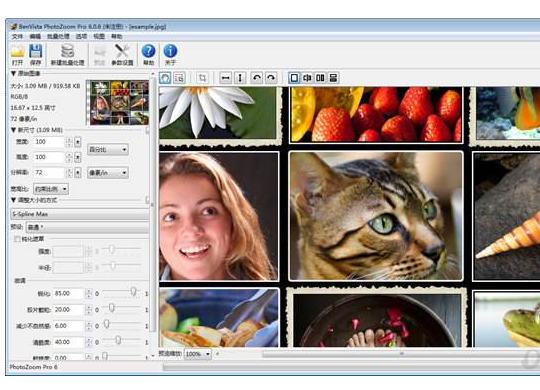Open the Options (选项) menu
This screenshot has height=390, width=540.
[x=81, y=36]
